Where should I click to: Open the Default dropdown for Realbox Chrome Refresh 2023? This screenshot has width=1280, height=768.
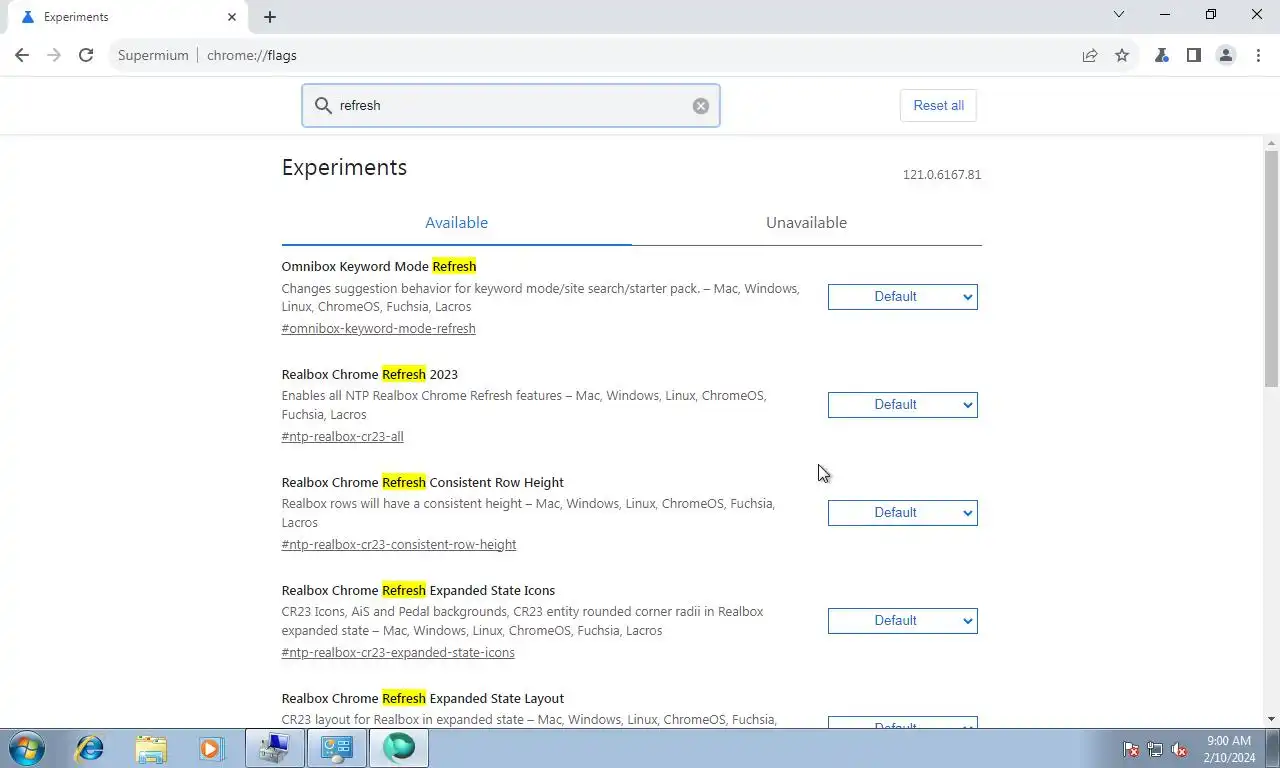point(902,405)
